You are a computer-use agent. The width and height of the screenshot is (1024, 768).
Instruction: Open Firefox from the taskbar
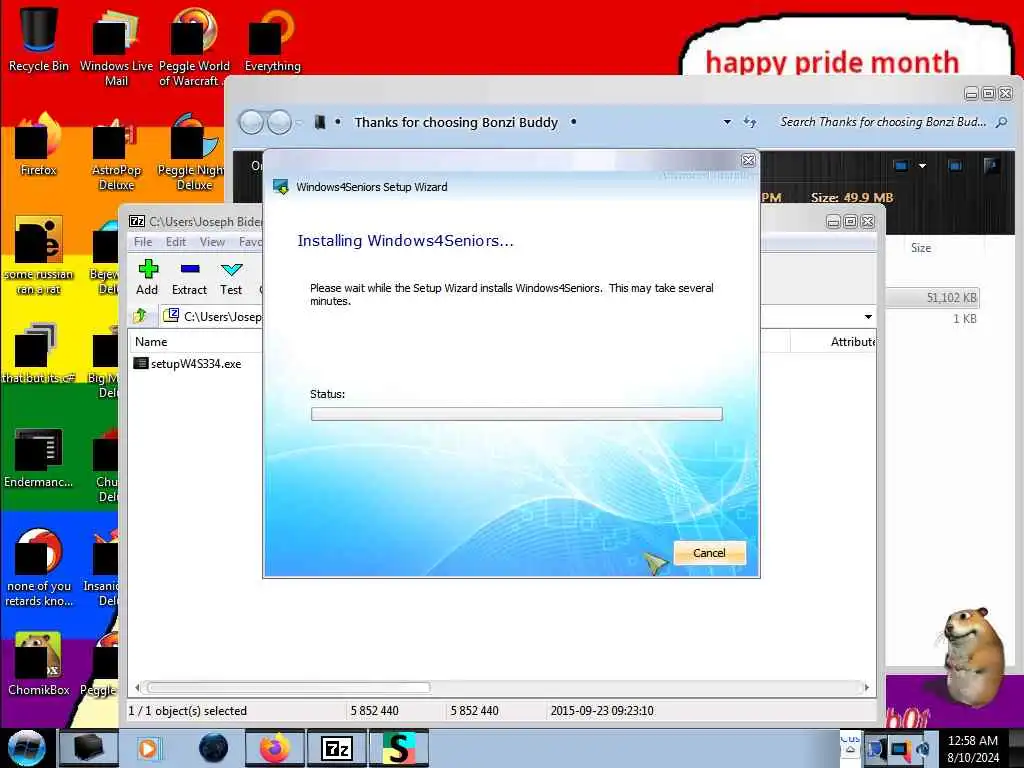coord(275,748)
